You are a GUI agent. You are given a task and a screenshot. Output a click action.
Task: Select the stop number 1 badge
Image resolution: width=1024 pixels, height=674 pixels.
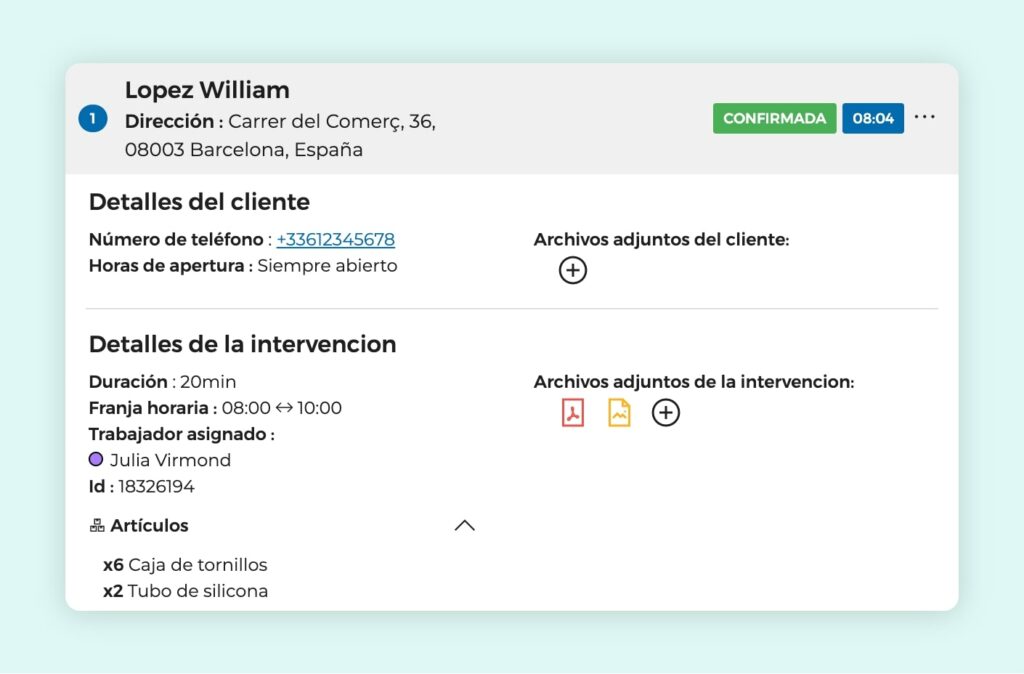[x=92, y=117]
